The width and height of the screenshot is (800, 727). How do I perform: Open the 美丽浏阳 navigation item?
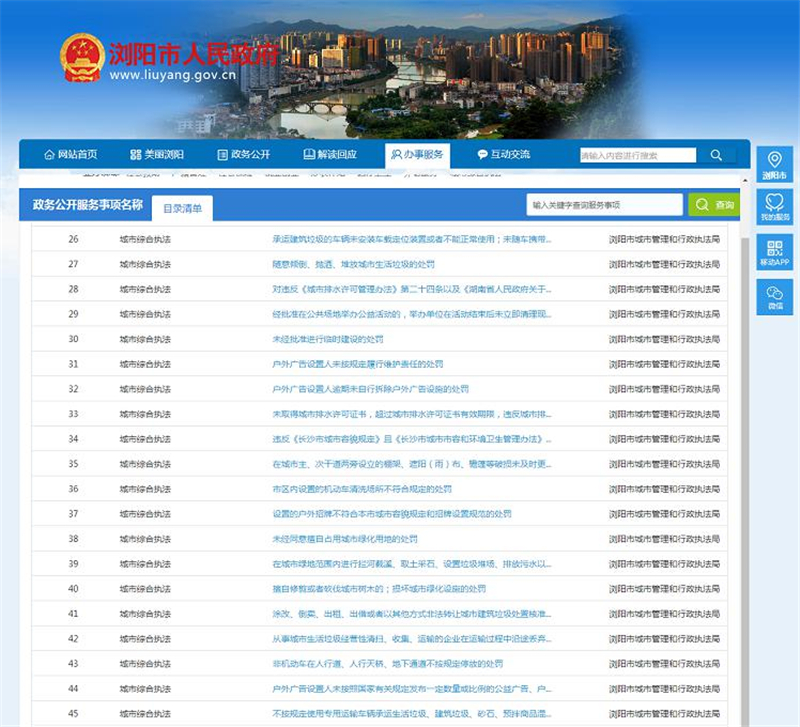[x=157, y=155]
